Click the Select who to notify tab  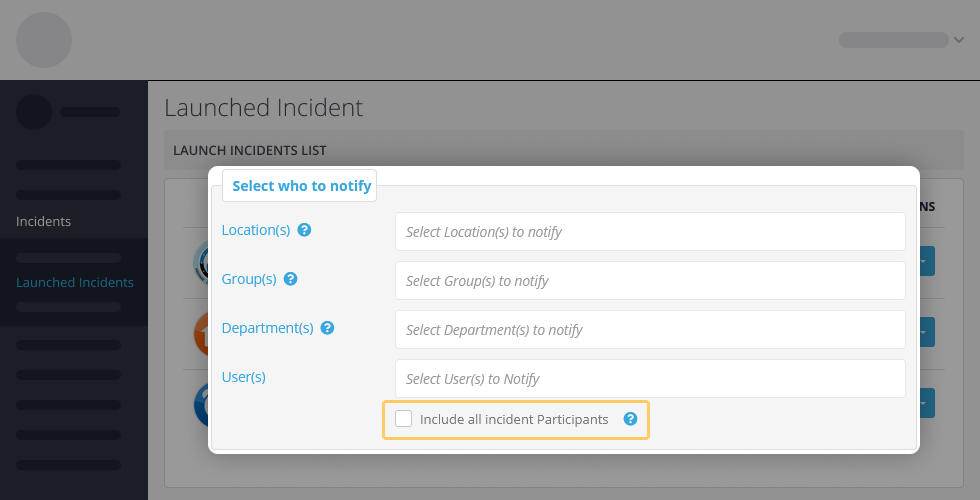(299, 186)
